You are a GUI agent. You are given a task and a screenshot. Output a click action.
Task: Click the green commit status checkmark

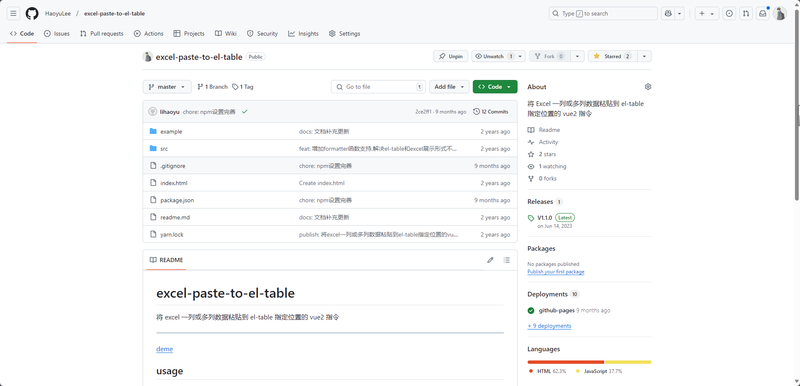click(x=245, y=112)
